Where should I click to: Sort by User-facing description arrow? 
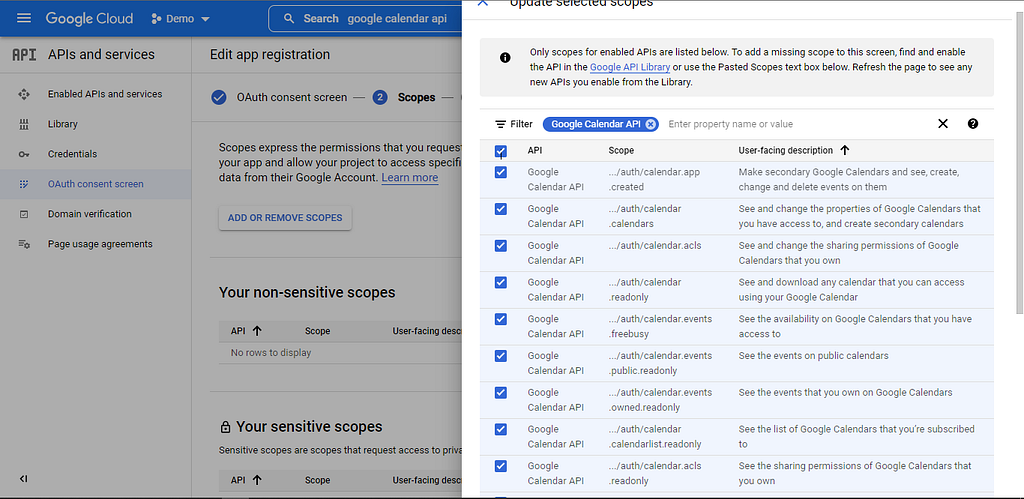click(x=844, y=150)
